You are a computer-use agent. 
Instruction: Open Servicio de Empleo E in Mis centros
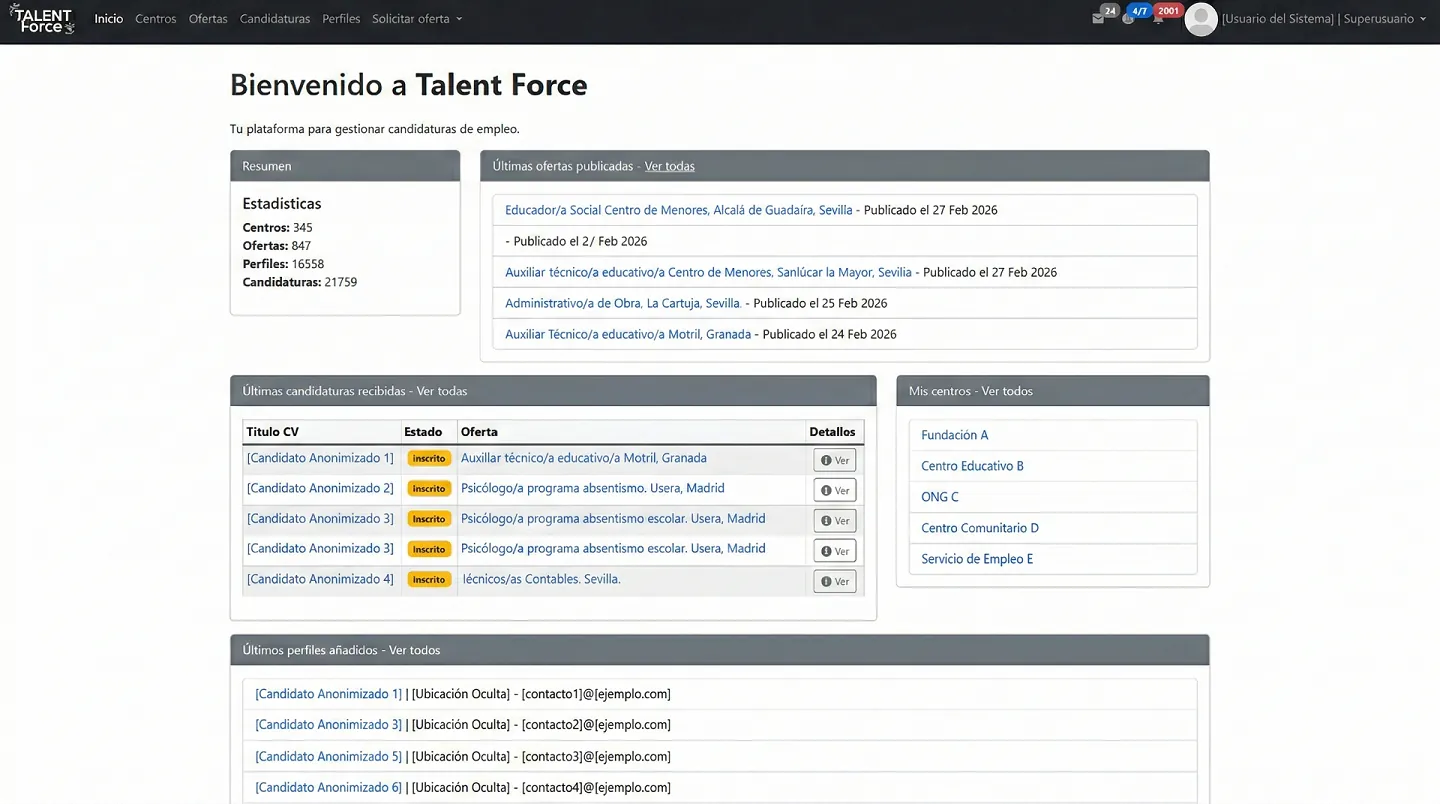coord(977,559)
